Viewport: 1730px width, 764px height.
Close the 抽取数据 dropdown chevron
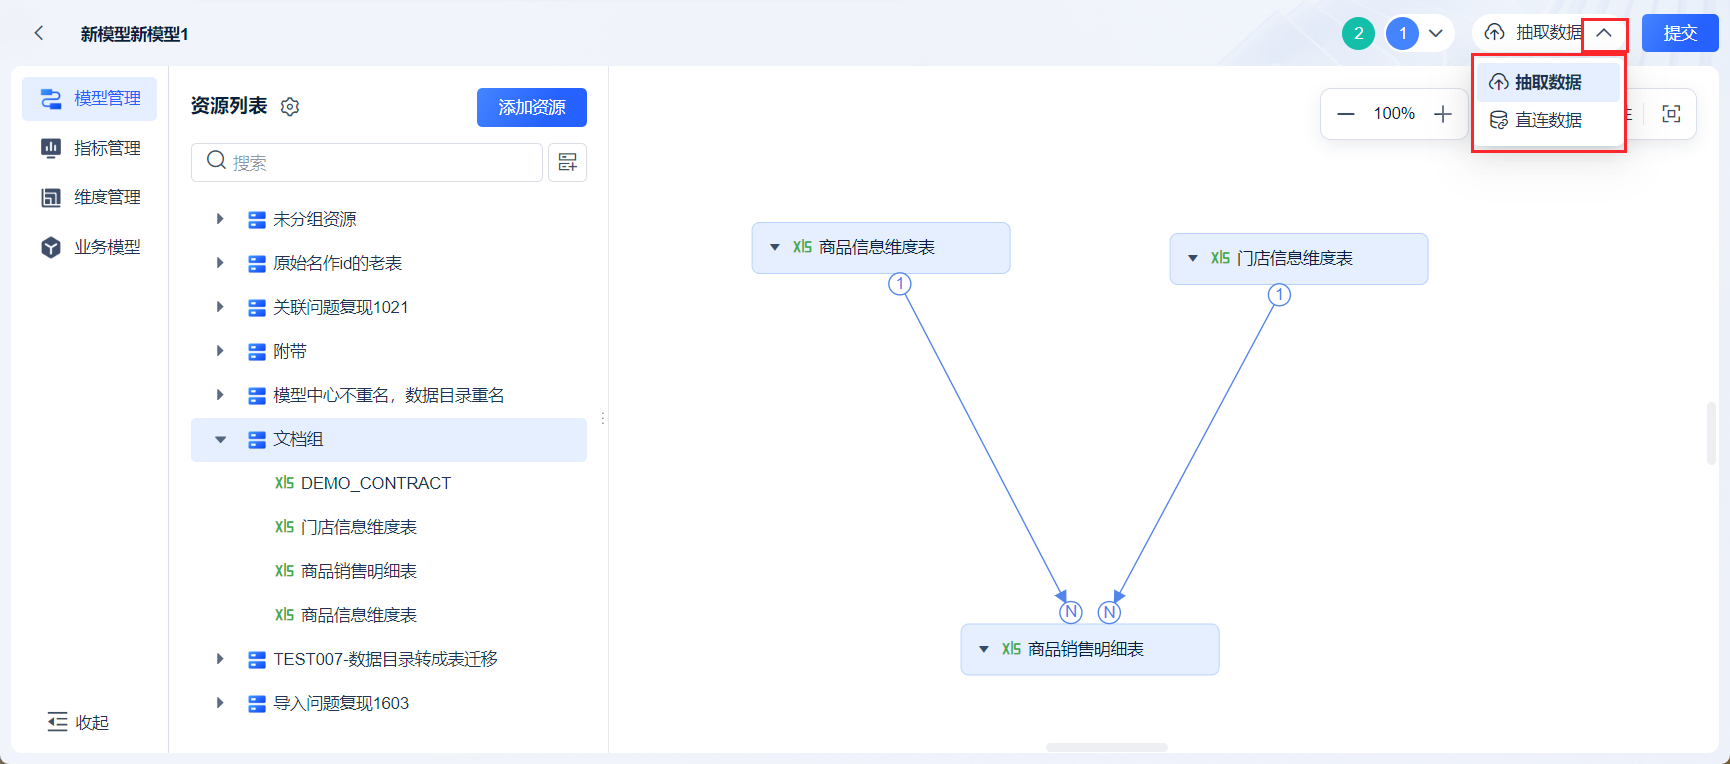tap(1604, 34)
